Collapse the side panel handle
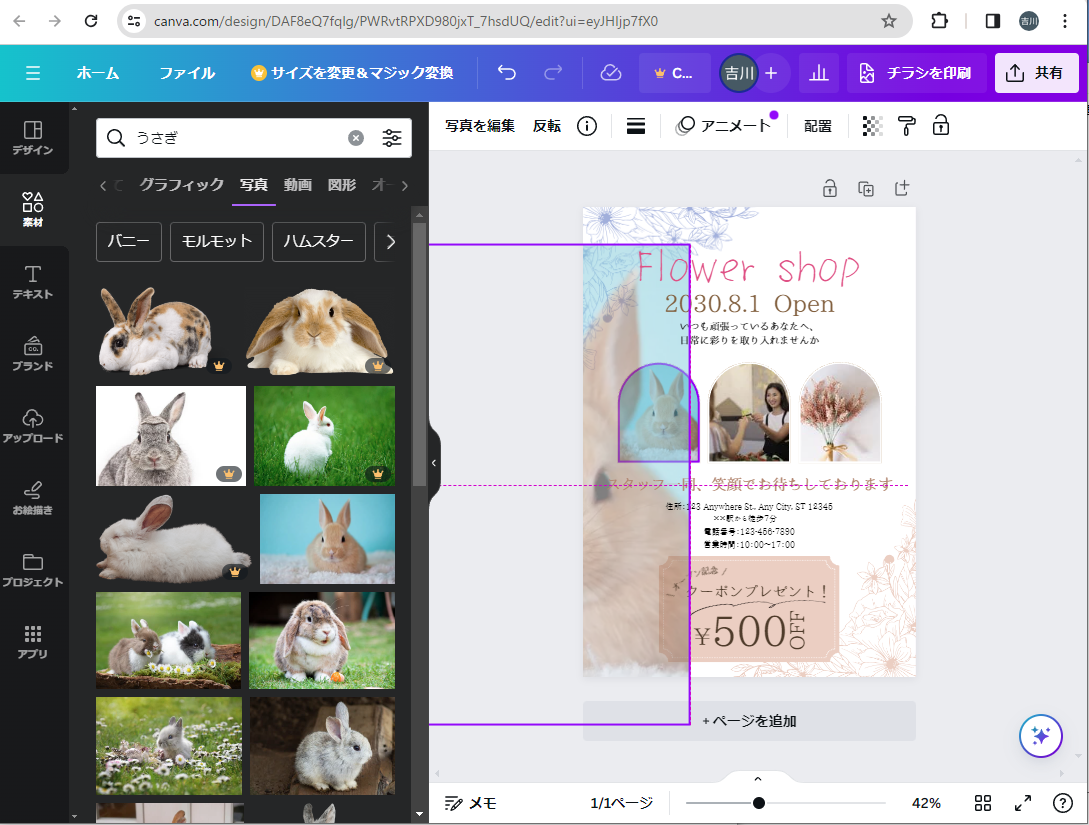The height and width of the screenshot is (825, 1089). (x=434, y=463)
